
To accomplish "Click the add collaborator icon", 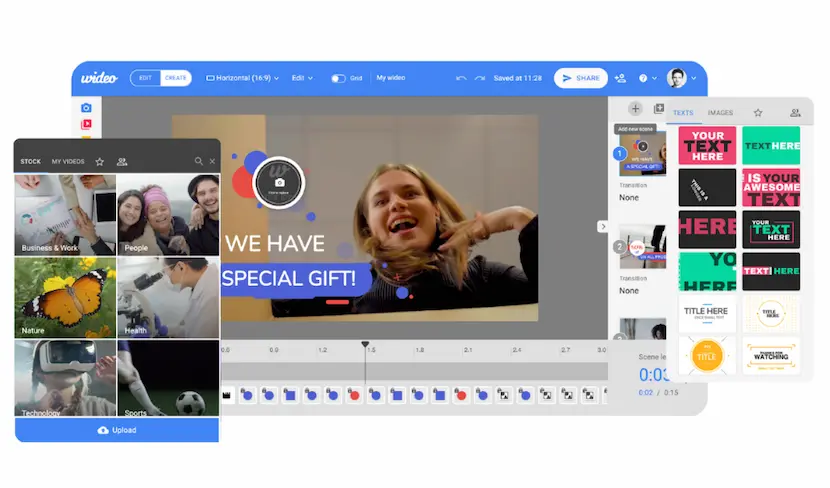I will (x=620, y=78).
